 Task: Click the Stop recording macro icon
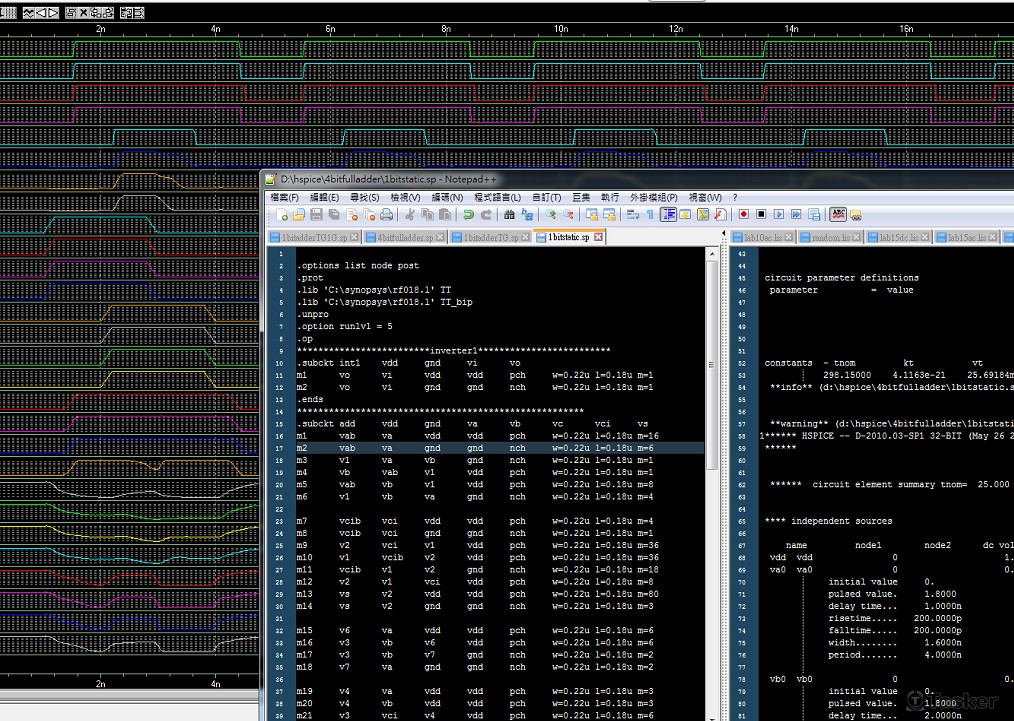click(760, 215)
